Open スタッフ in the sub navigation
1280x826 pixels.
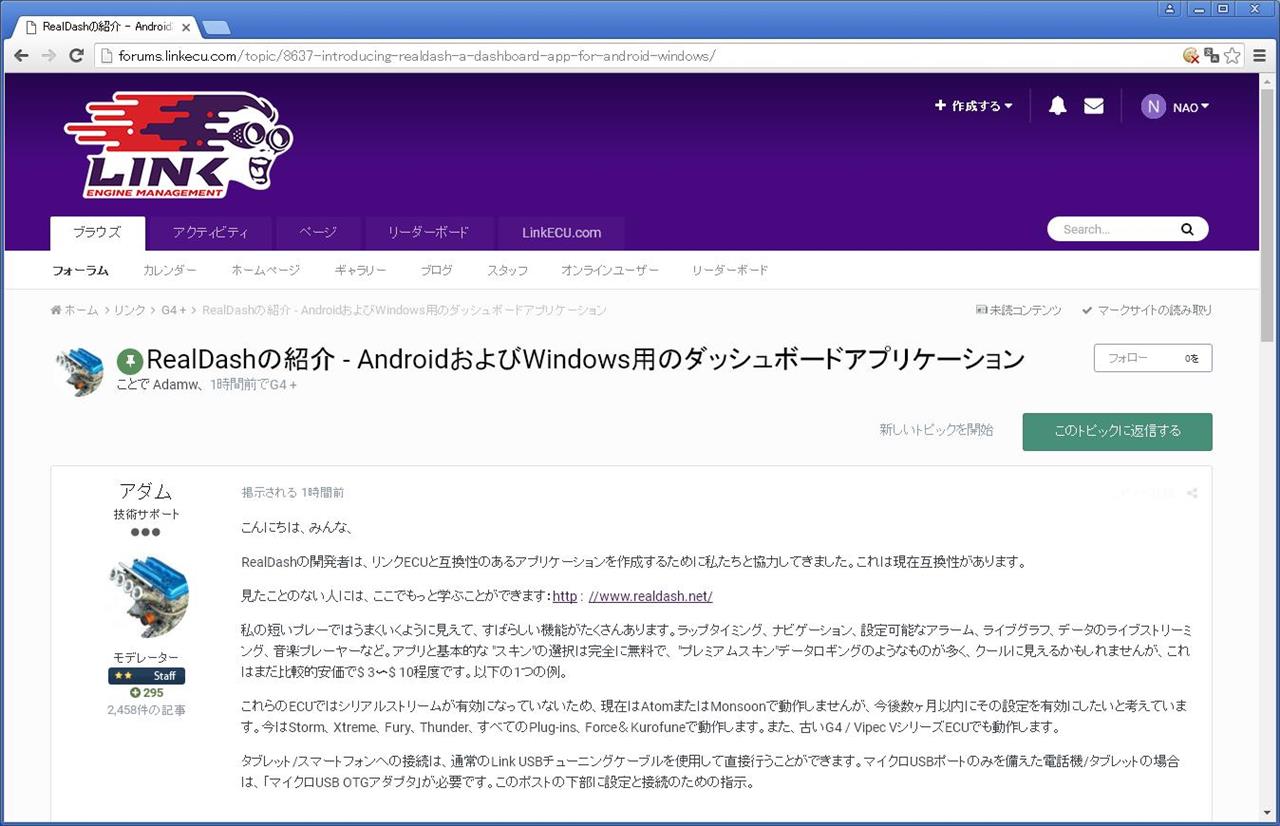pos(507,270)
